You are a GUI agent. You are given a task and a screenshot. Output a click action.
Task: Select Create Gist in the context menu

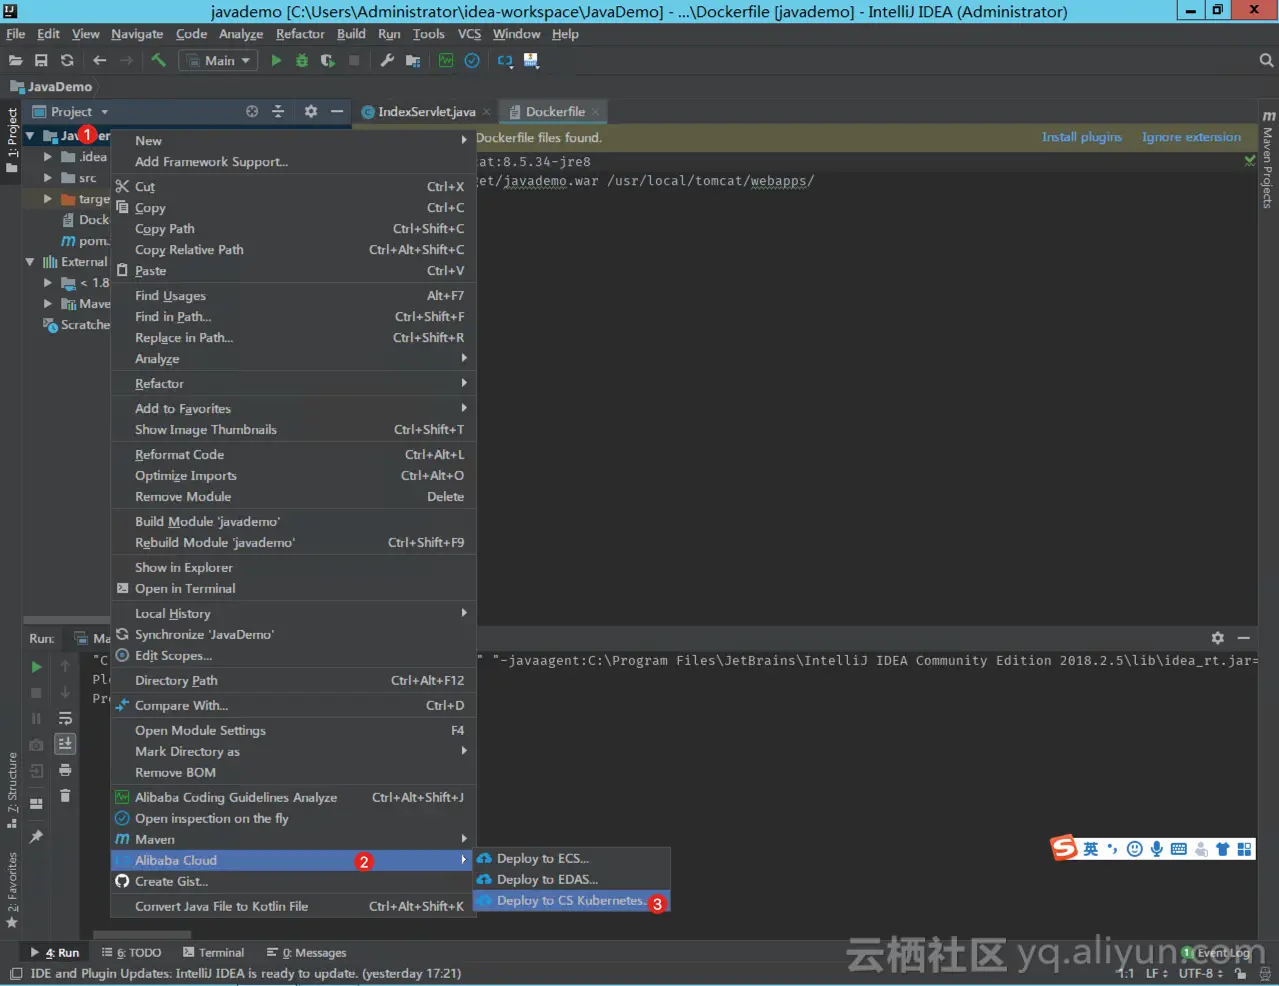click(293, 882)
